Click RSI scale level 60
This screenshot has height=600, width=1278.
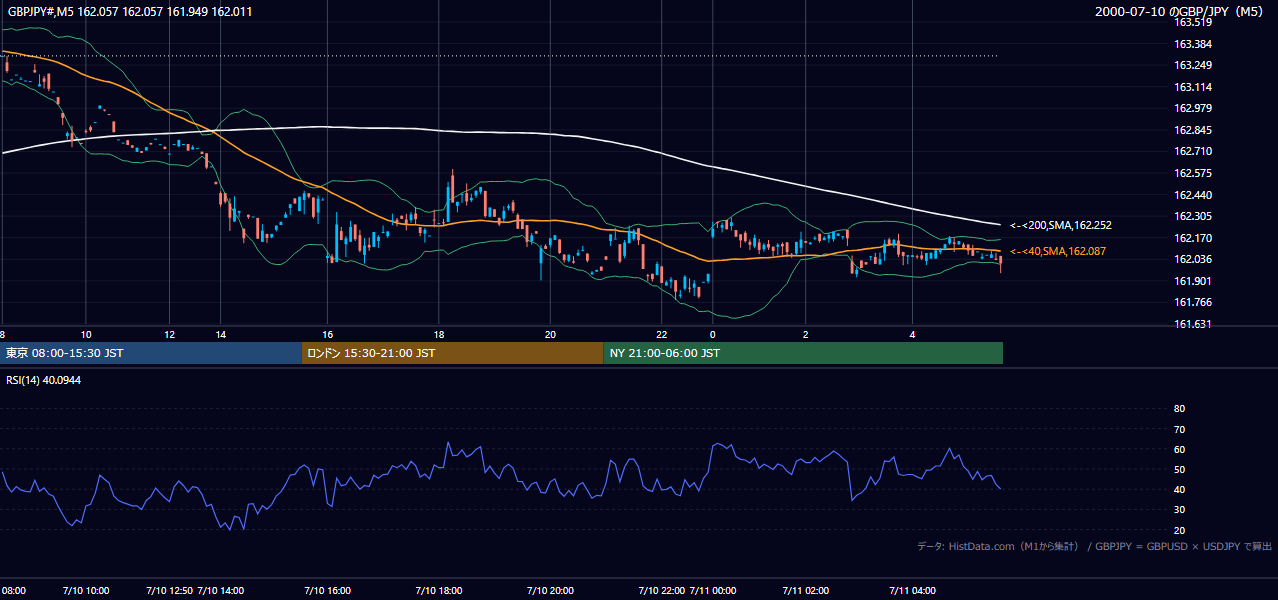1179,449
